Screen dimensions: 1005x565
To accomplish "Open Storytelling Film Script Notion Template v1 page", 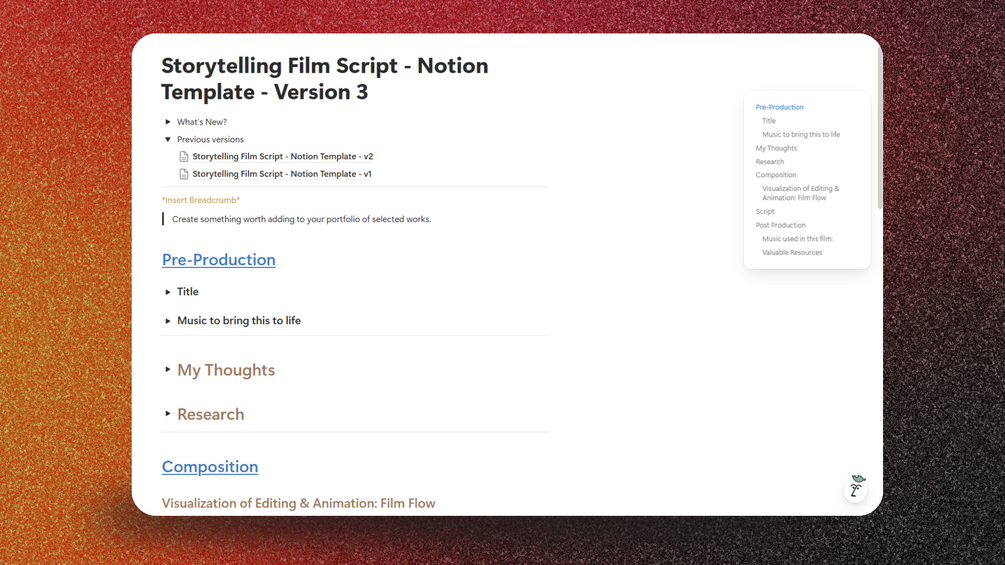I will pyautogui.click(x=282, y=174).
